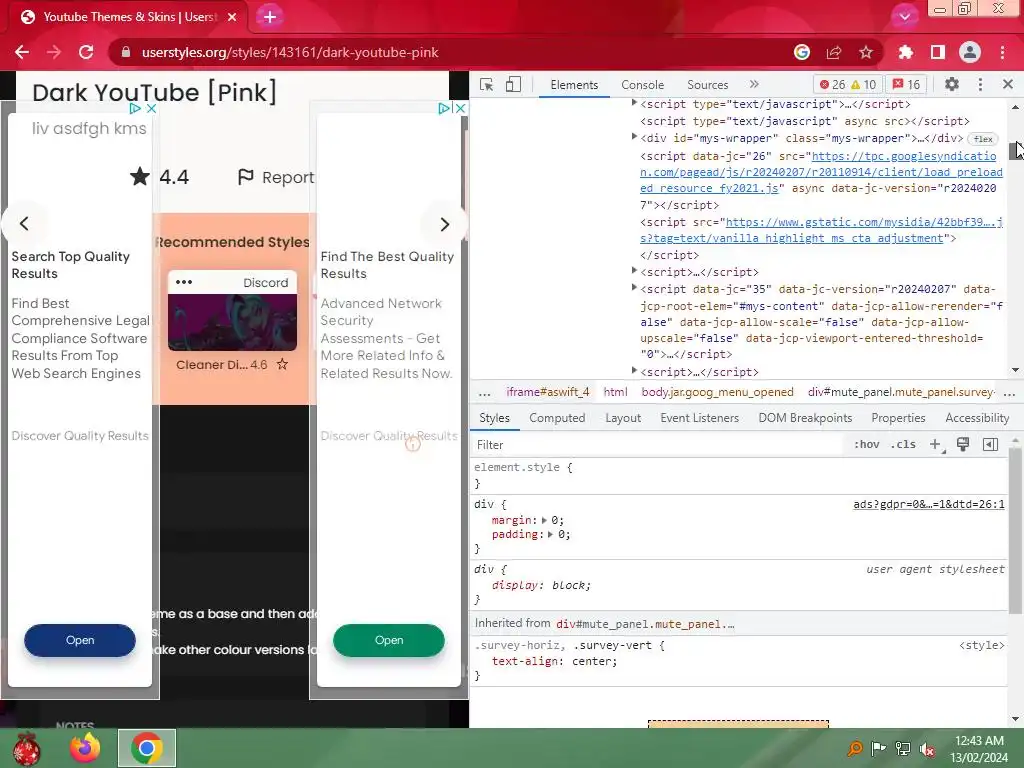Toggle the browser side panel
The height and width of the screenshot is (768, 1024).
click(x=938, y=52)
